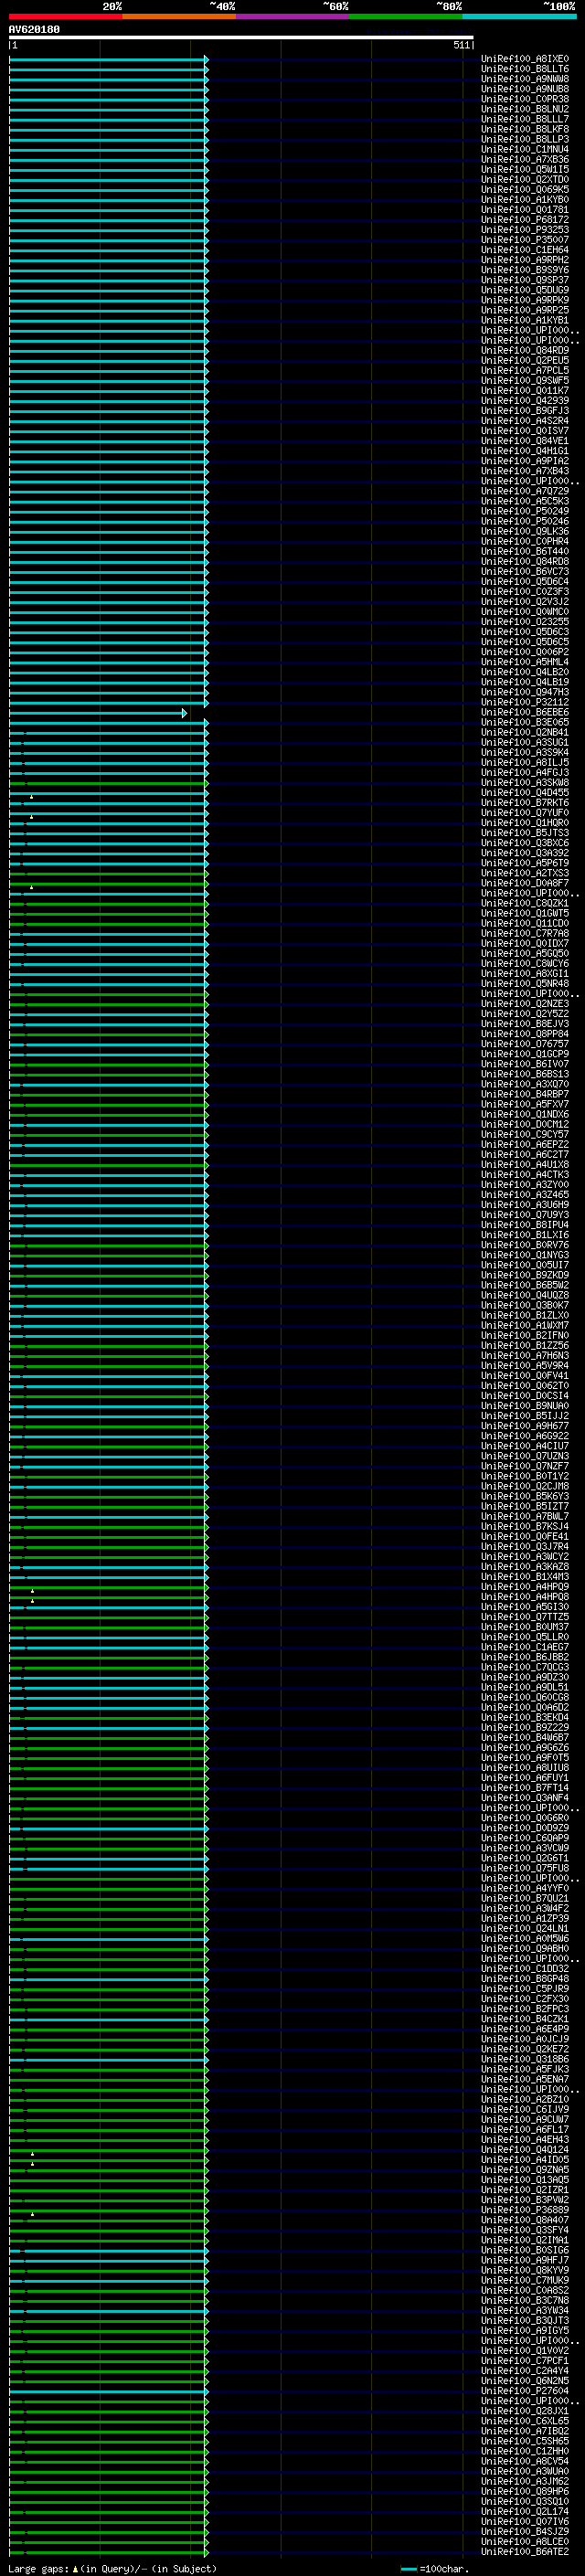This screenshot has width=585, height=2576.
Task: Click the UniRef100_B5JTS3 entry
Action: [525, 833]
